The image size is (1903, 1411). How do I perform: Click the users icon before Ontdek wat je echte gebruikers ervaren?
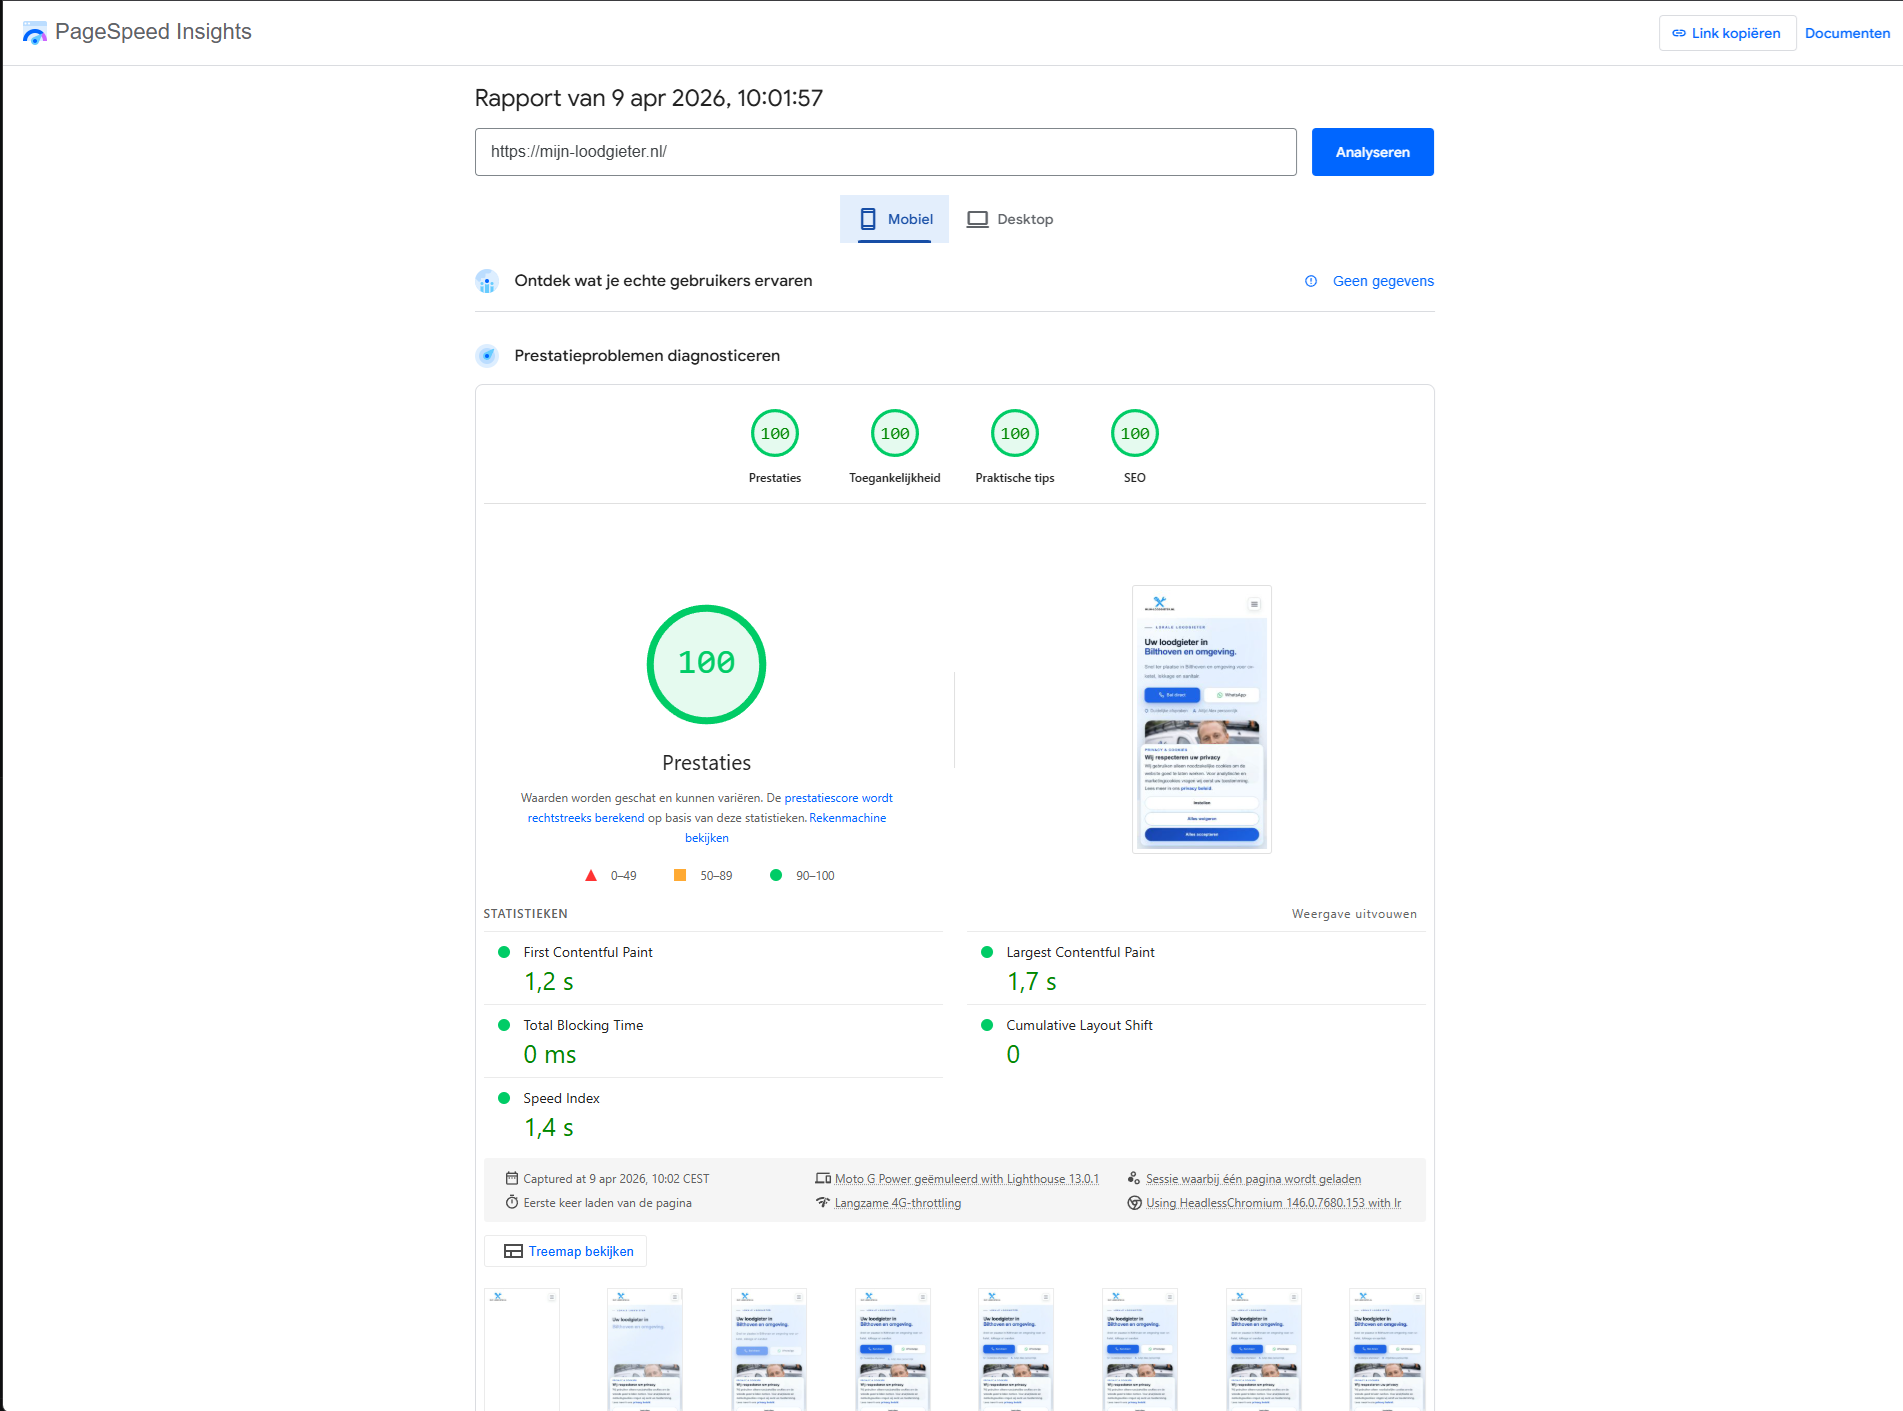(x=487, y=281)
